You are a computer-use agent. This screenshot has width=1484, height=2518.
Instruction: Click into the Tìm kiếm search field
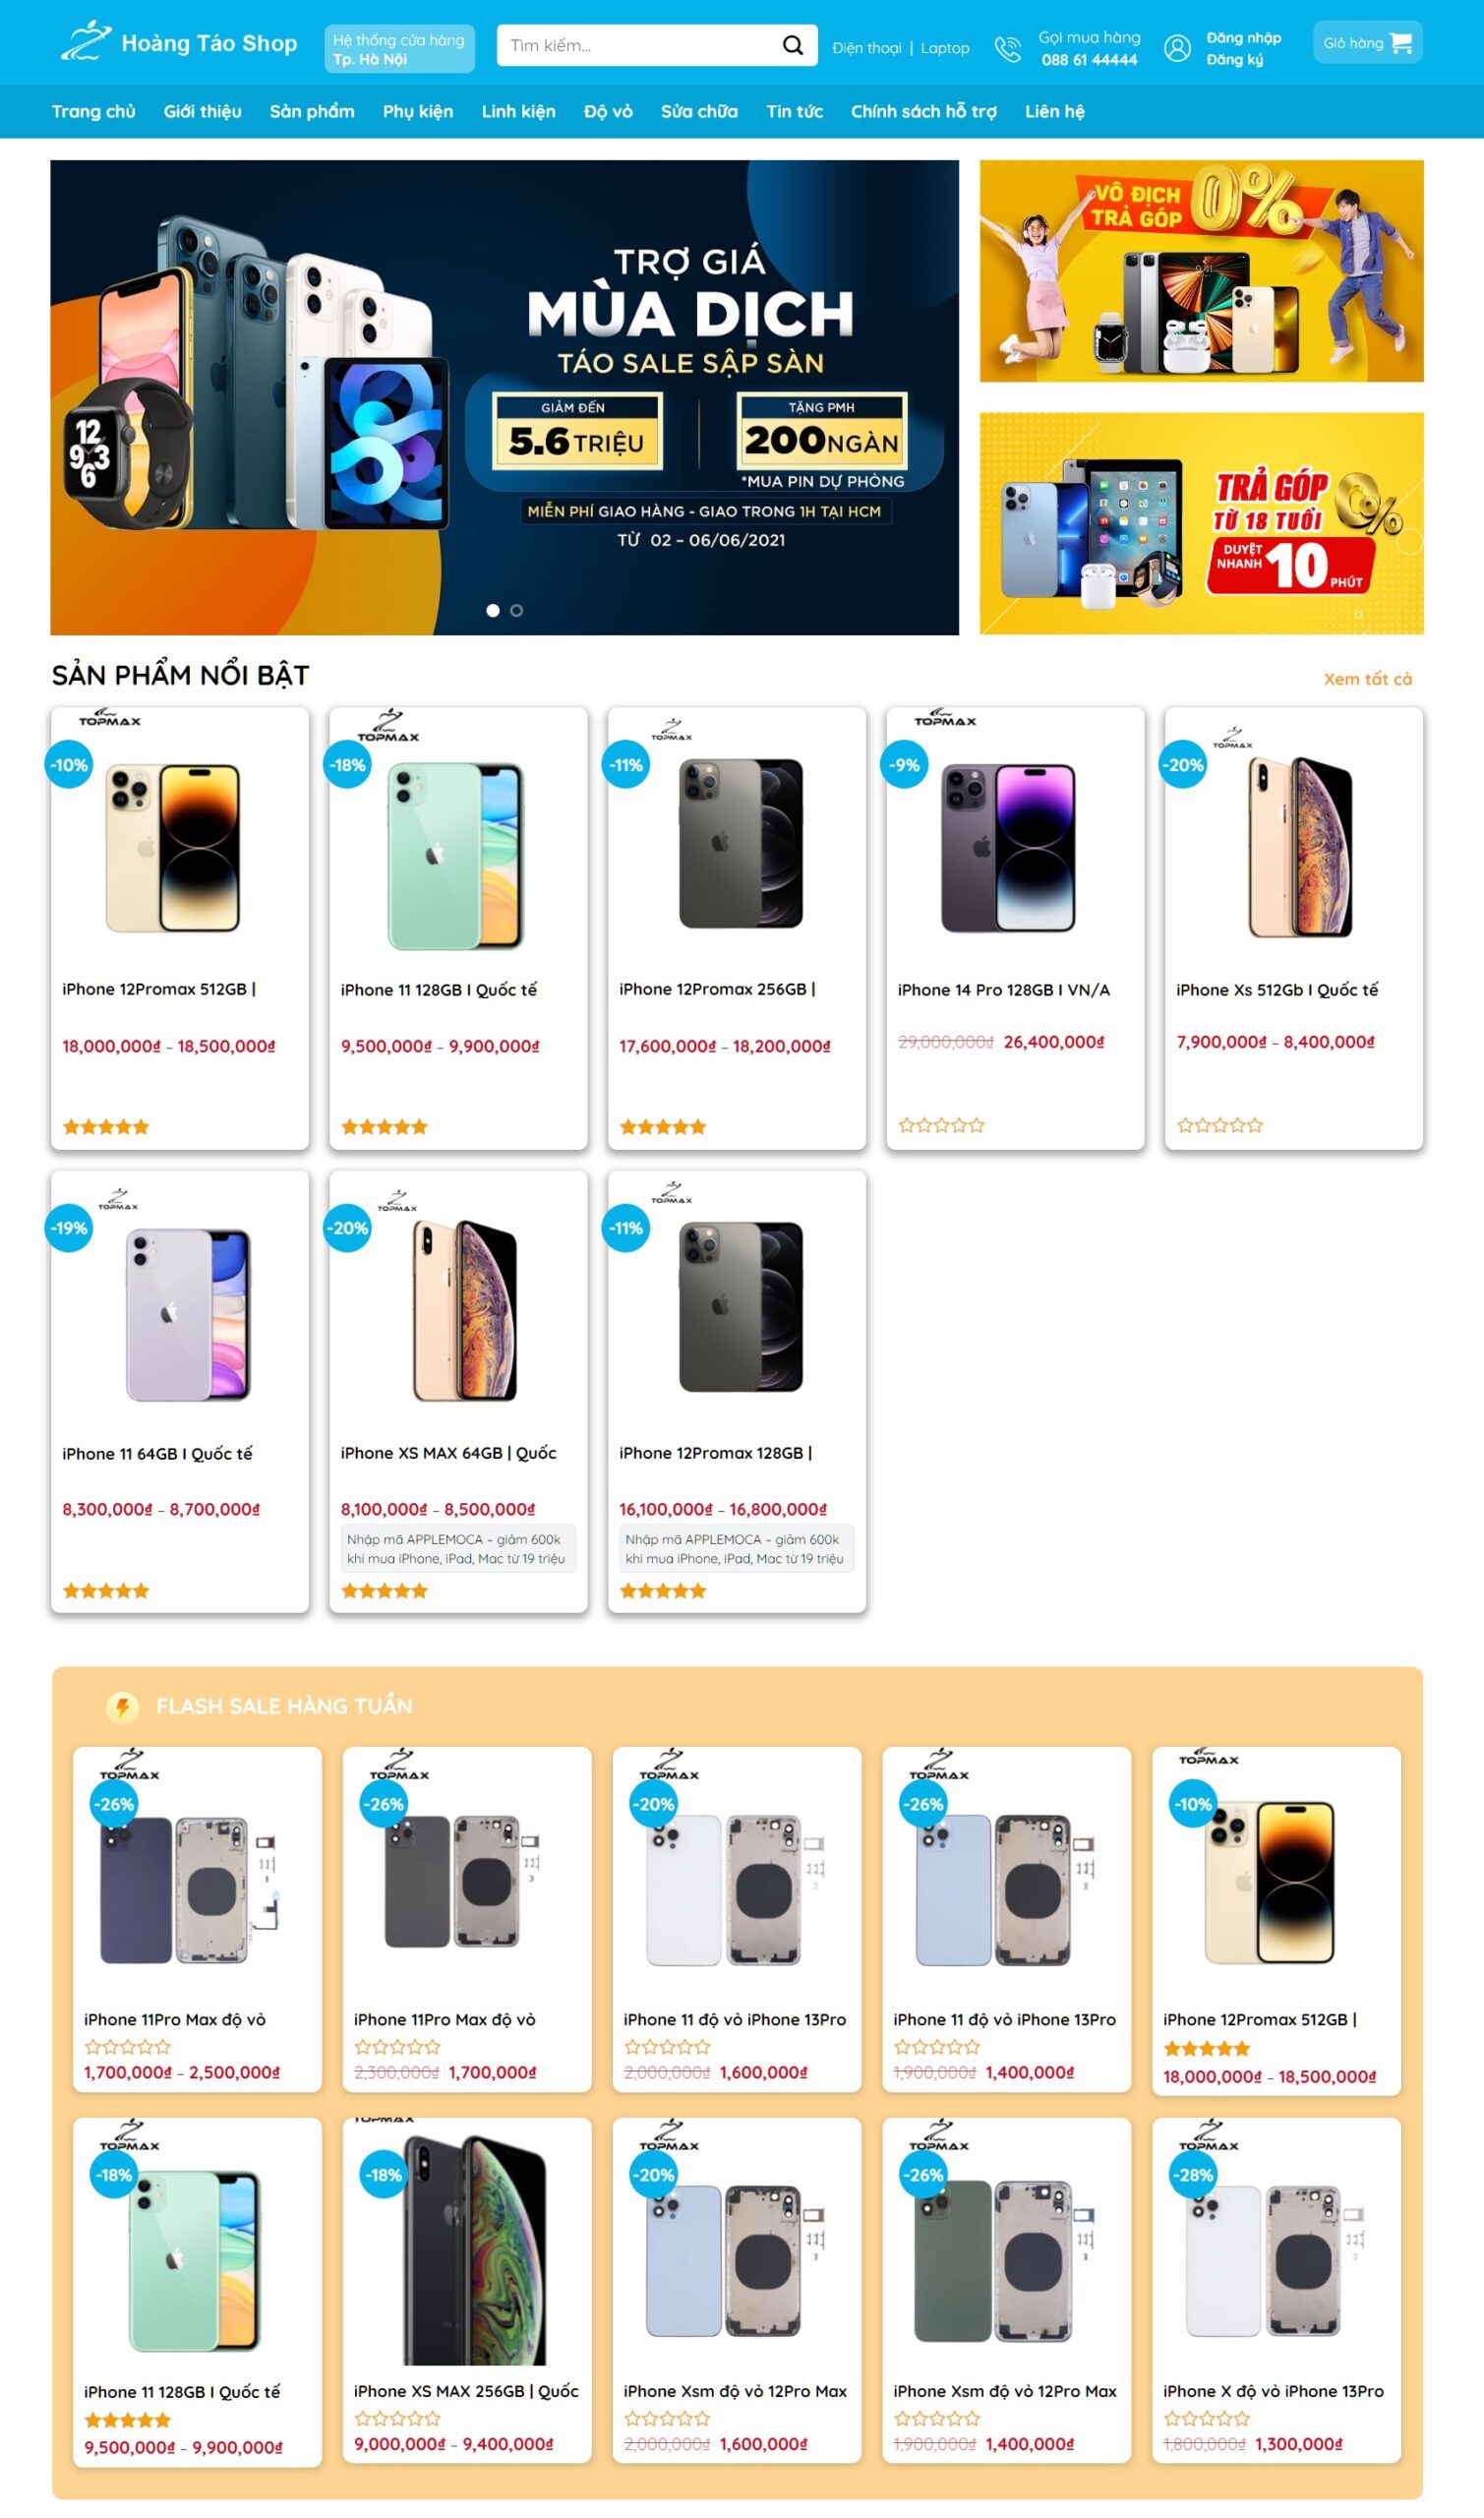(640, 45)
